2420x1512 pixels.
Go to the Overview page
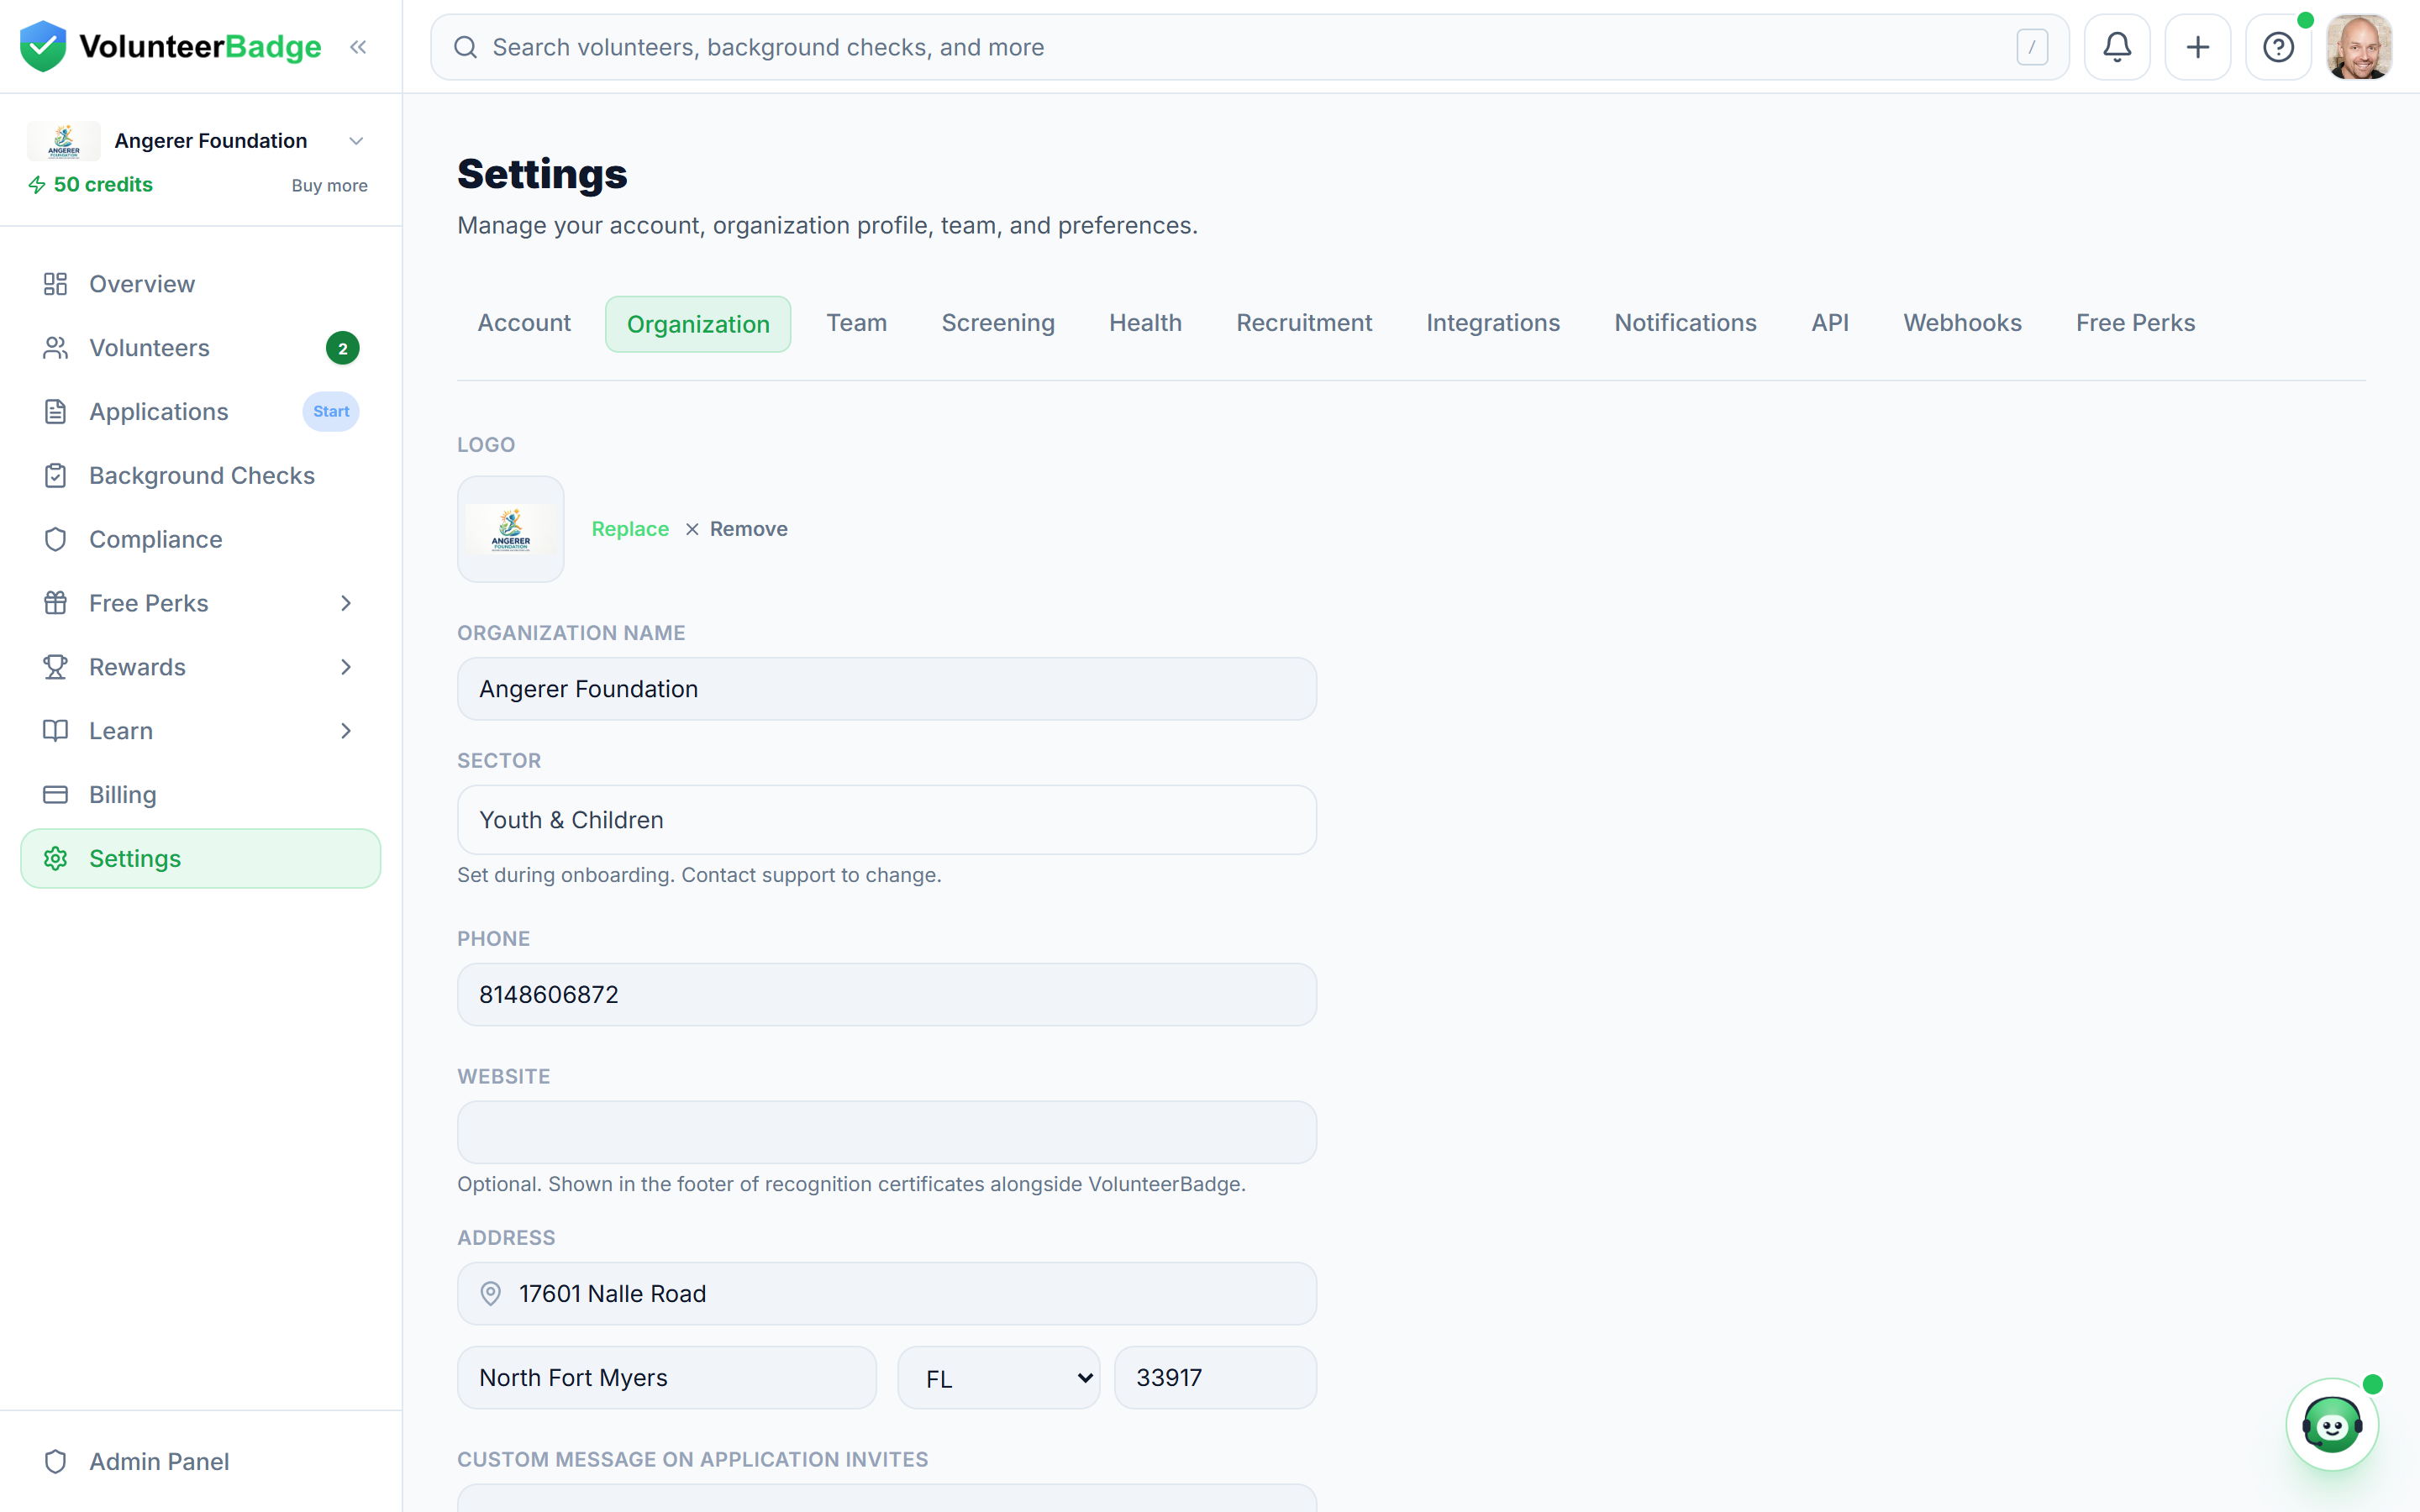click(x=200, y=284)
